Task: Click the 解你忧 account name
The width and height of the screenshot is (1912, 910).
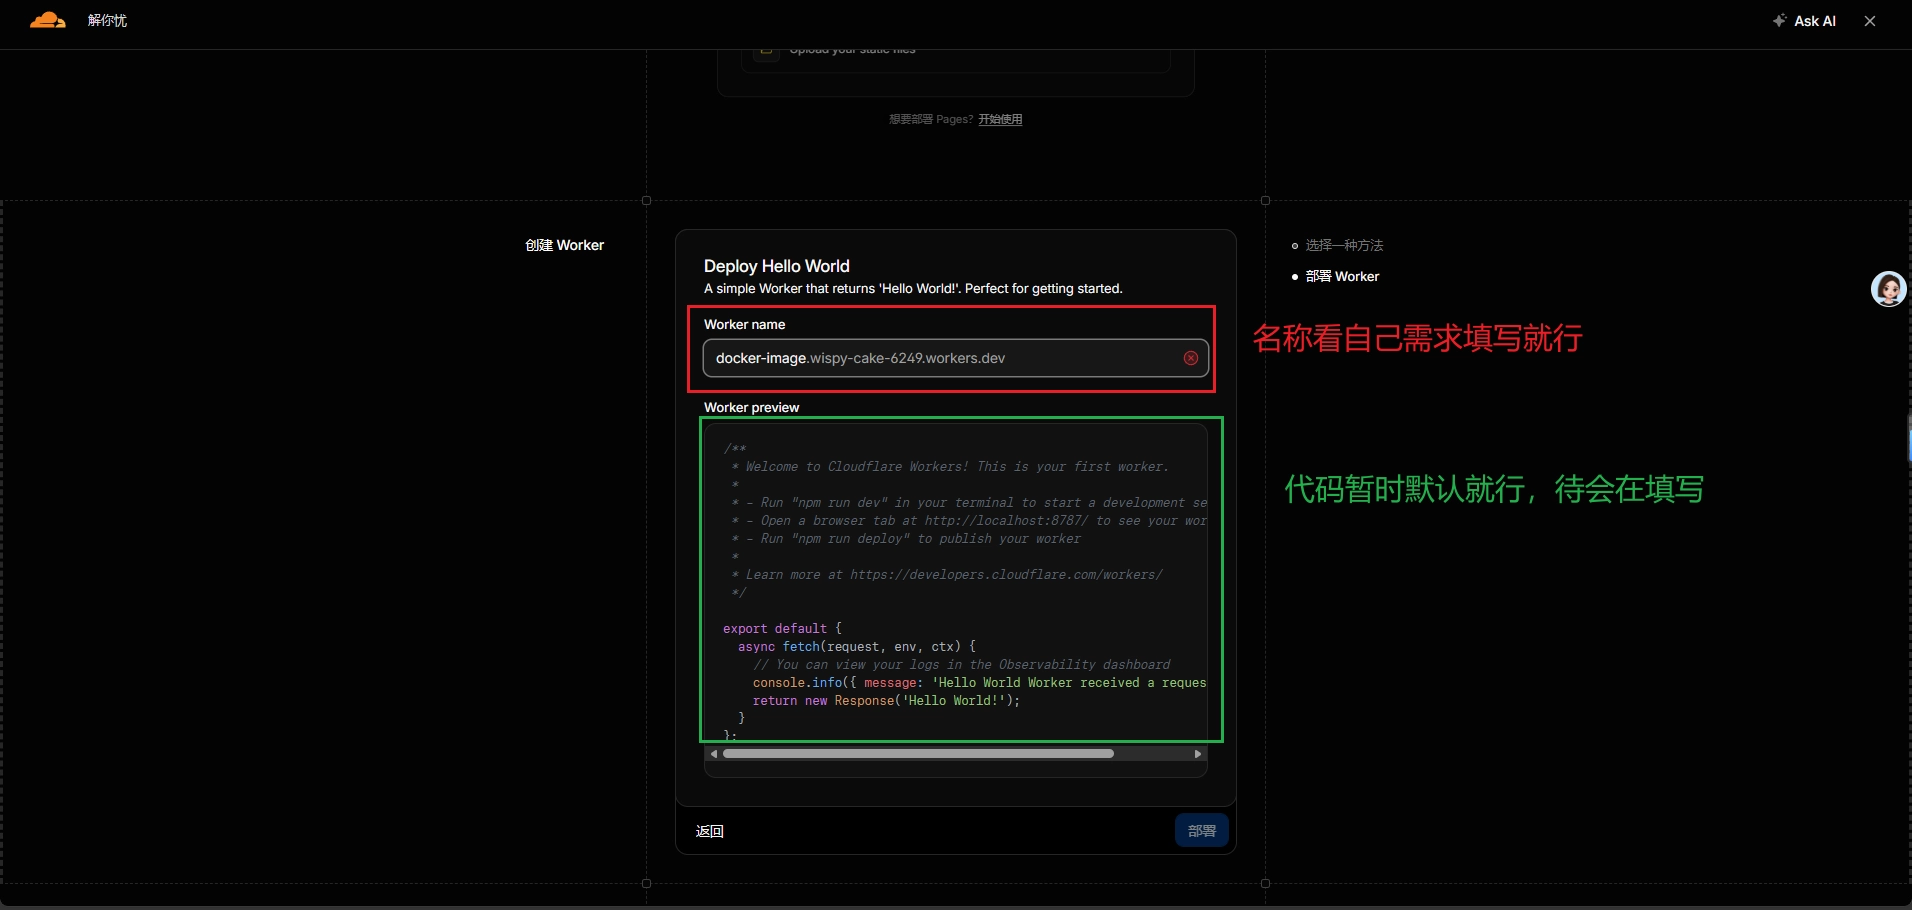Action: tap(107, 20)
